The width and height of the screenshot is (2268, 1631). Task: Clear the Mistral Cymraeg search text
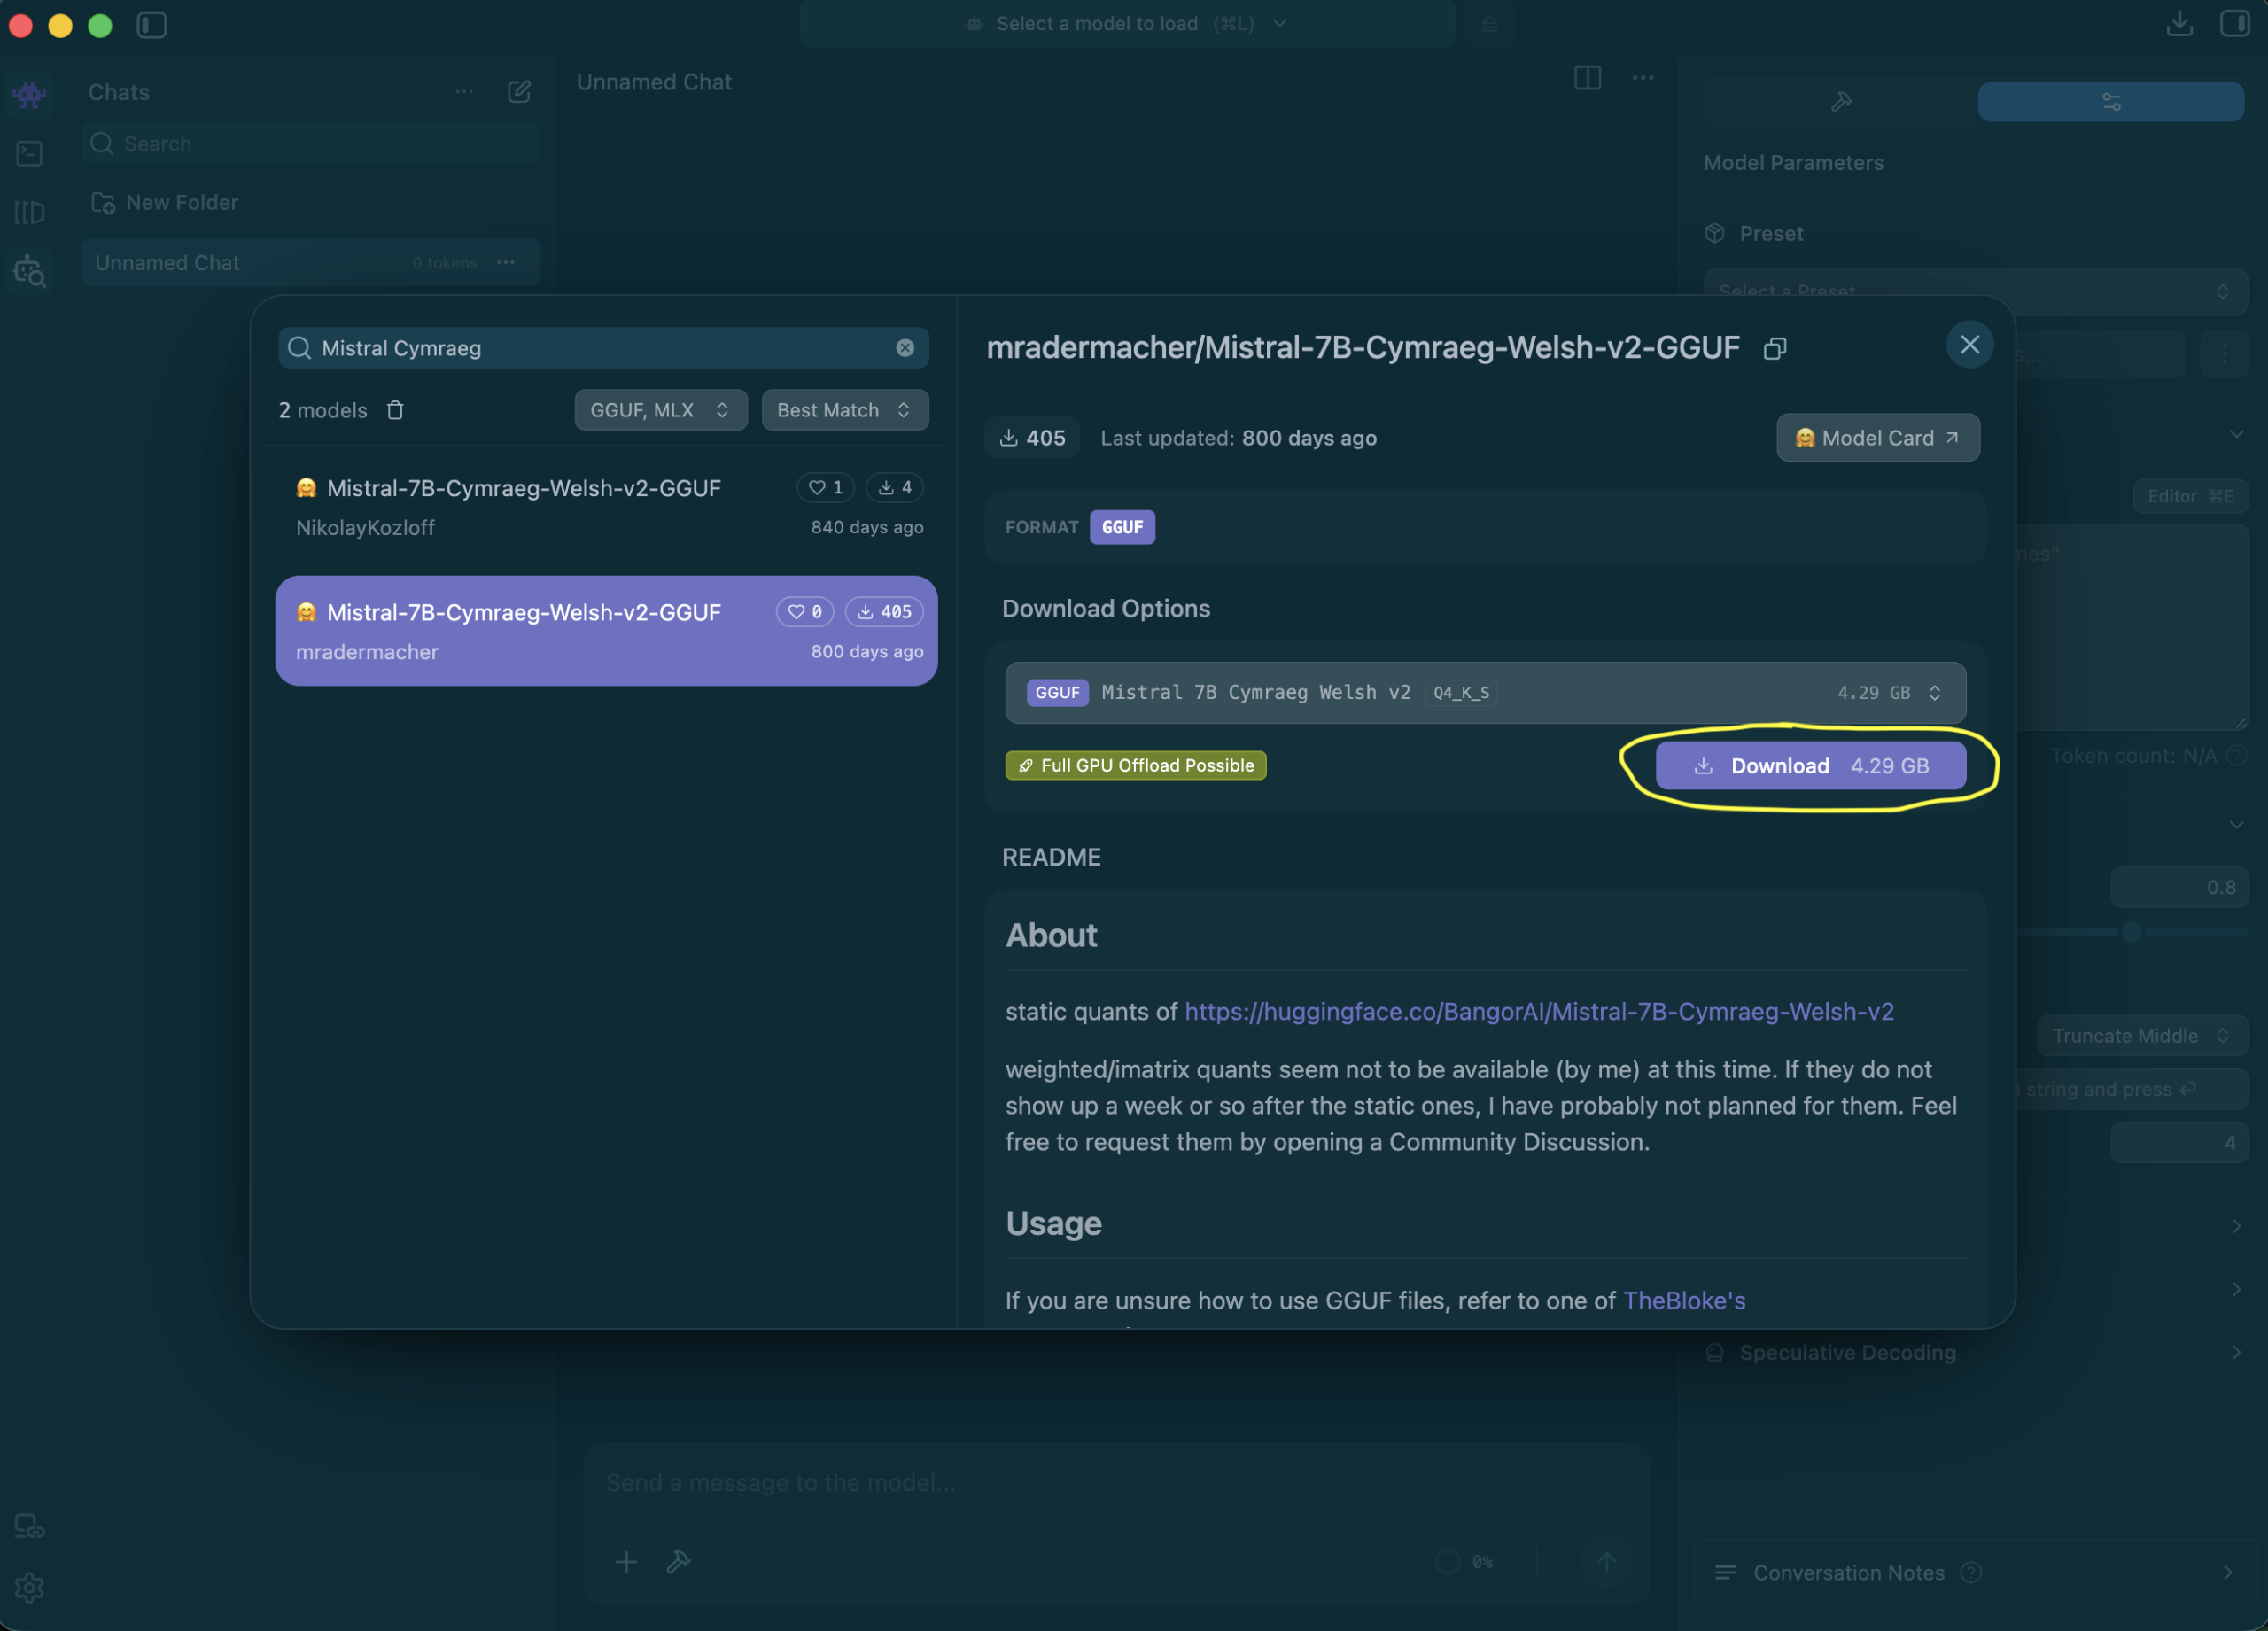(905, 348)
